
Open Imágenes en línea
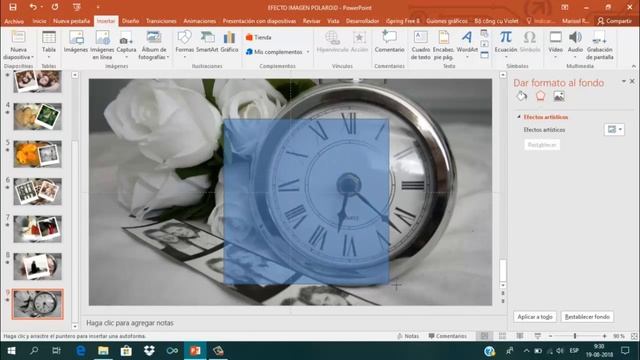click(x=102, y=46)
